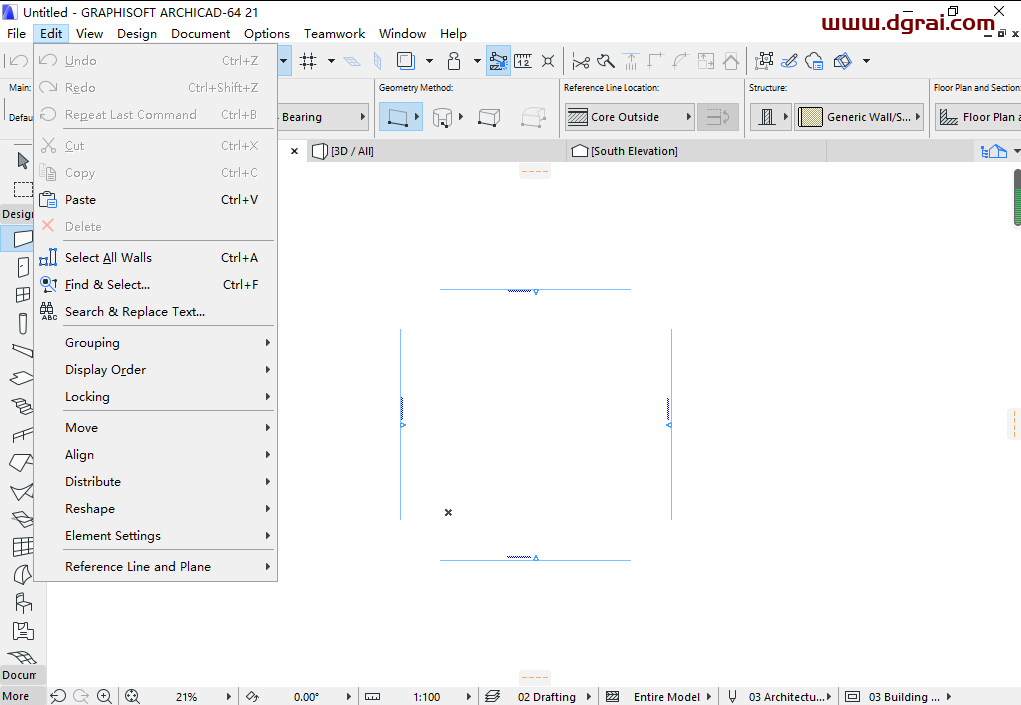Select the Column tool in the toolbox
Screen dimensions: 1021x705
click(23, 323)
